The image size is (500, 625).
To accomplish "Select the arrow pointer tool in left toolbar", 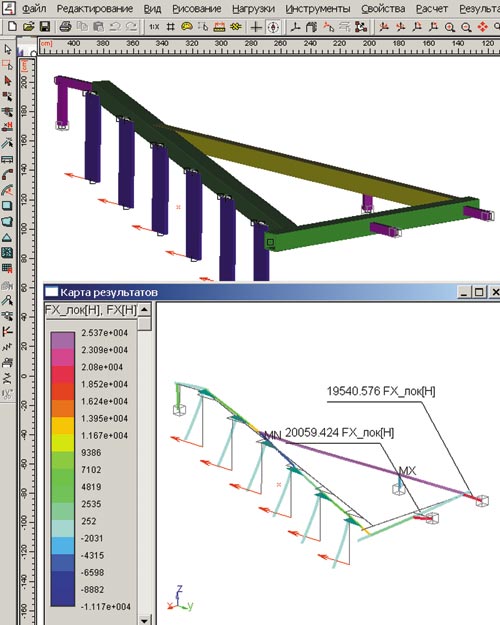I will click(x=7, y=49).
